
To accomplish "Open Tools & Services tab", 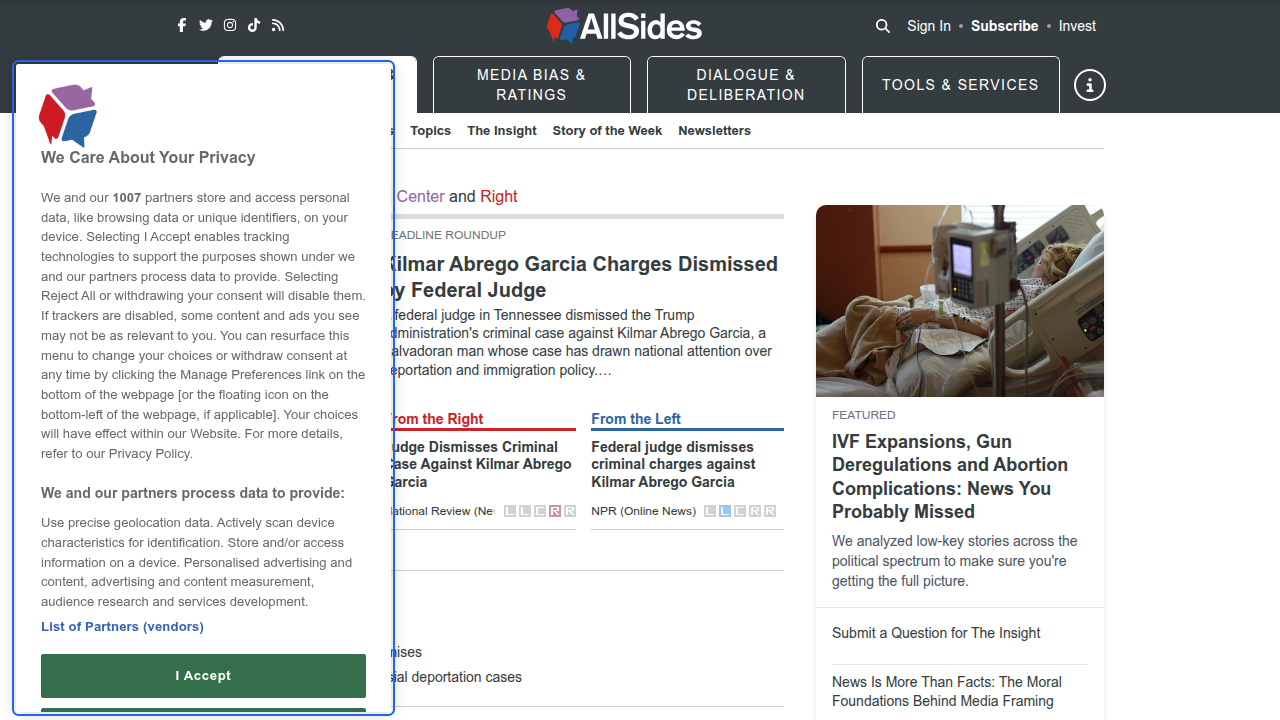I will [x=960, y=85].
